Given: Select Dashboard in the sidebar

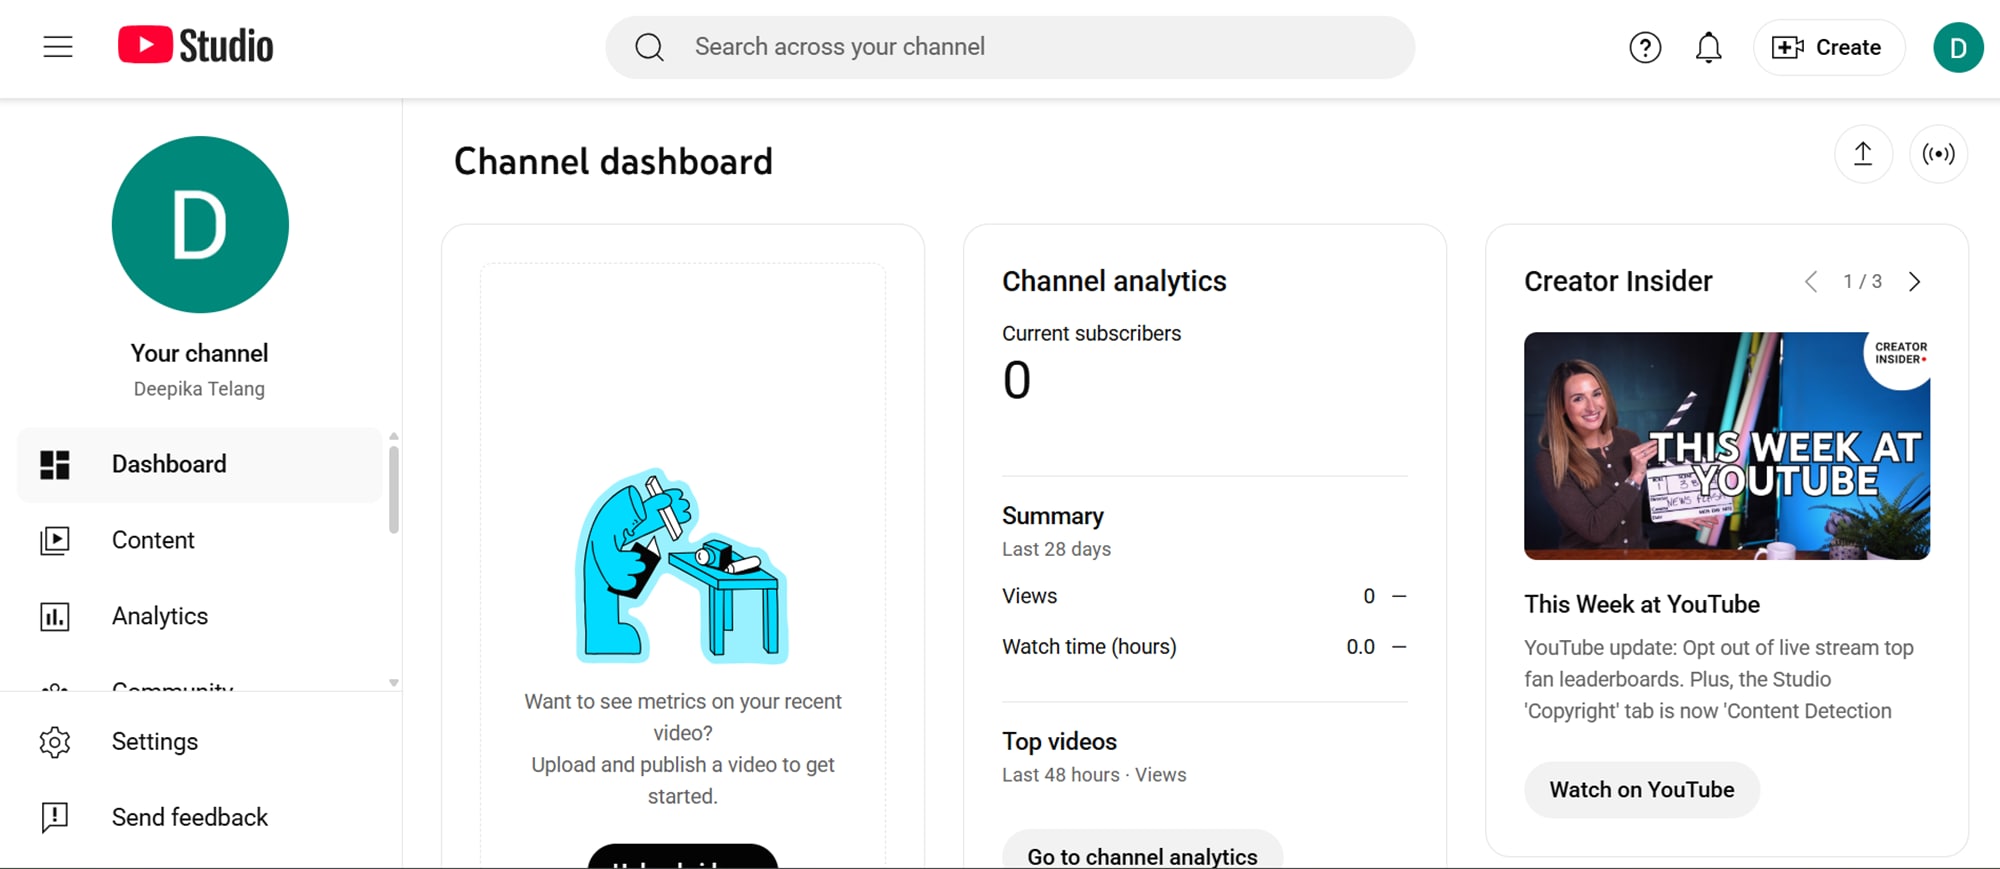Looking at the screenshot, I should click(168, 464).
